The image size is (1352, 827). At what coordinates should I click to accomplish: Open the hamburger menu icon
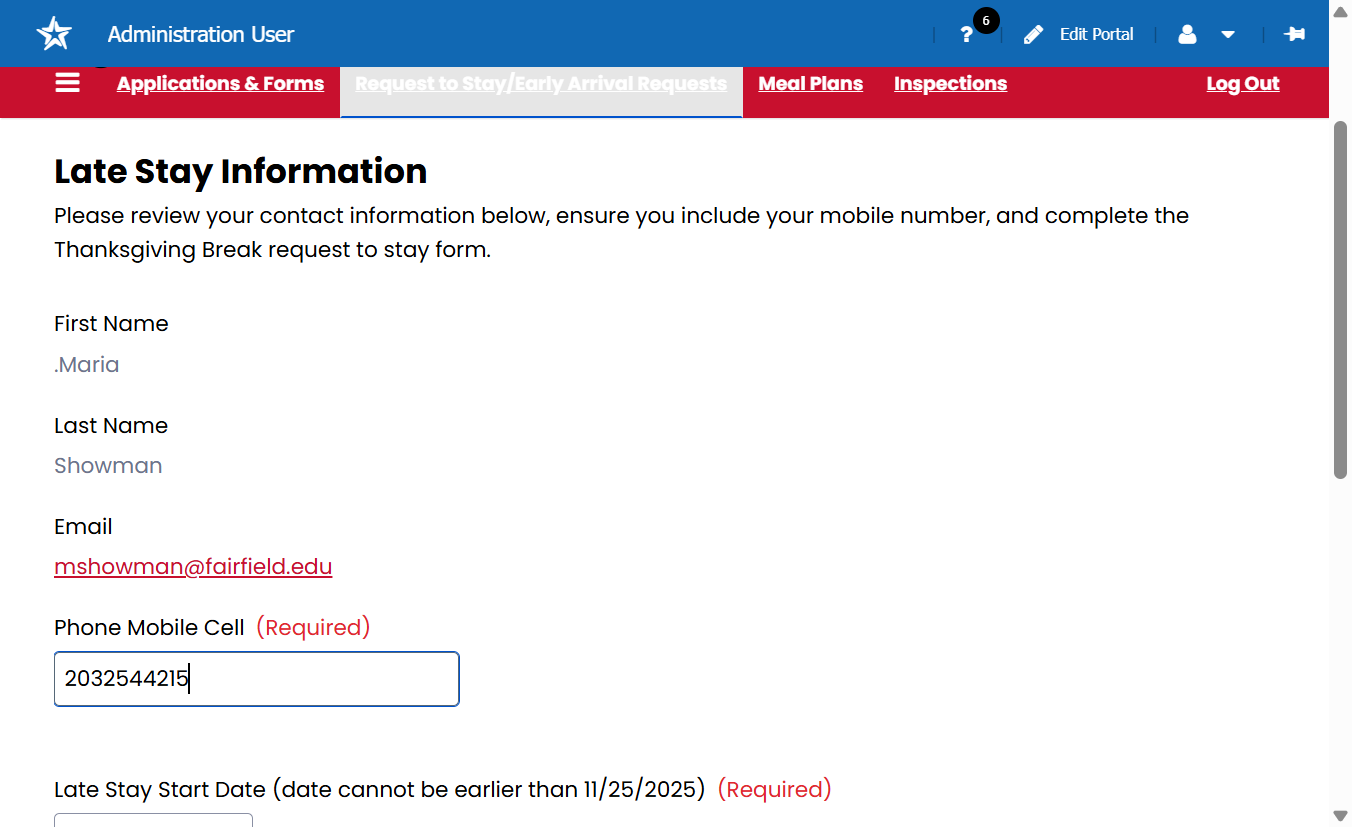[68, 83]
